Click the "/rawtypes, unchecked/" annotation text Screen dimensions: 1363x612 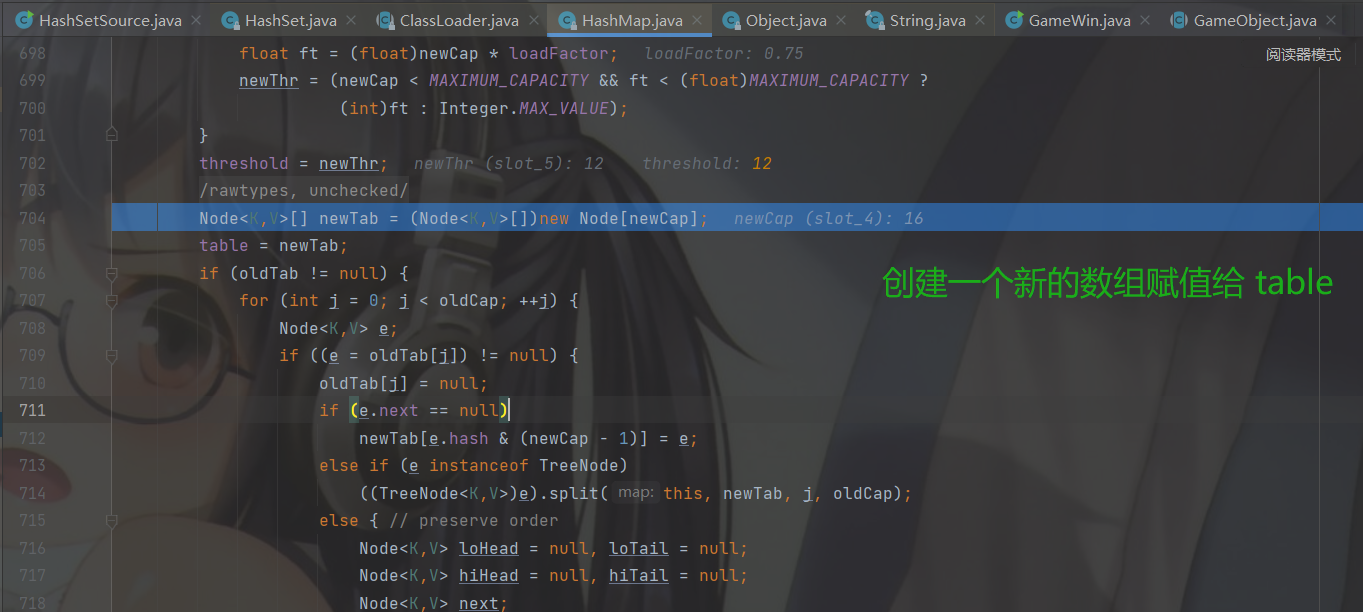[304, 190]
